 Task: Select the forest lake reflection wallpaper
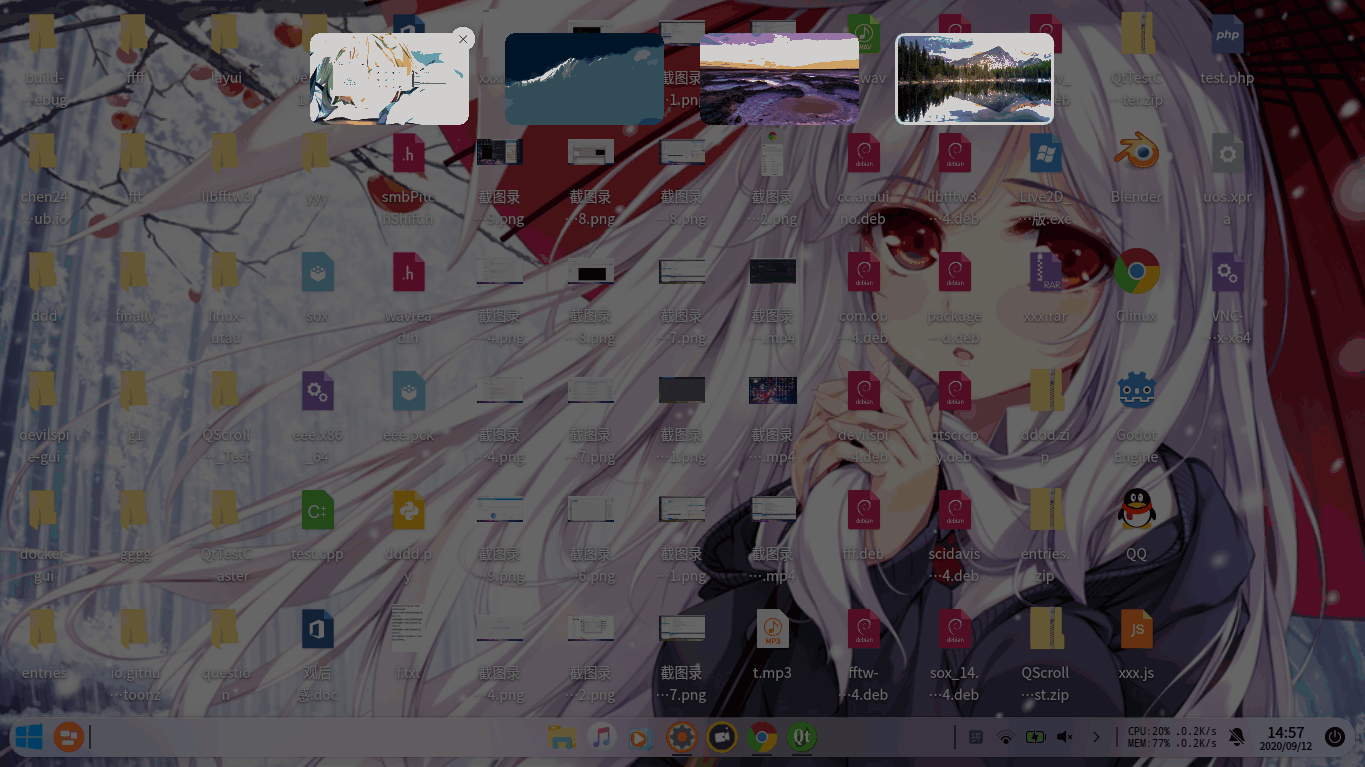[x=974, y=79]
